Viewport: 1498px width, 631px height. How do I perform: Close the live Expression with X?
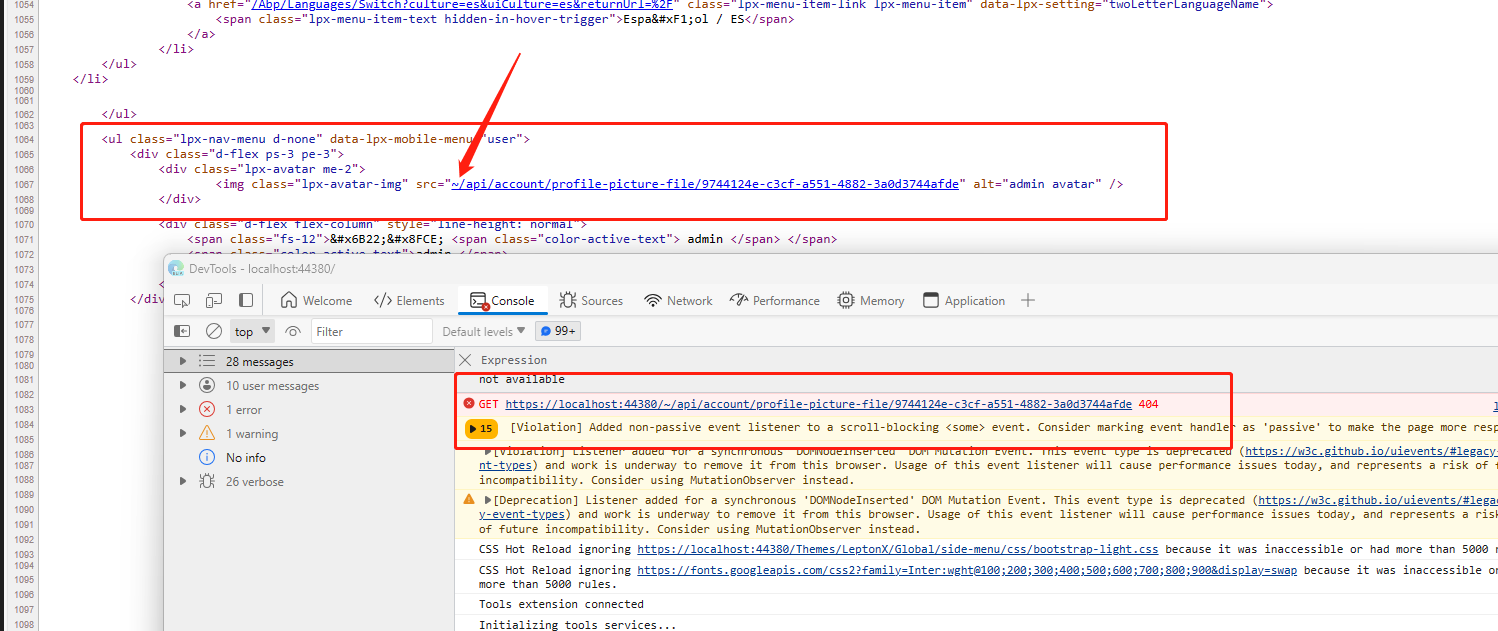click(x=464, y=360)
